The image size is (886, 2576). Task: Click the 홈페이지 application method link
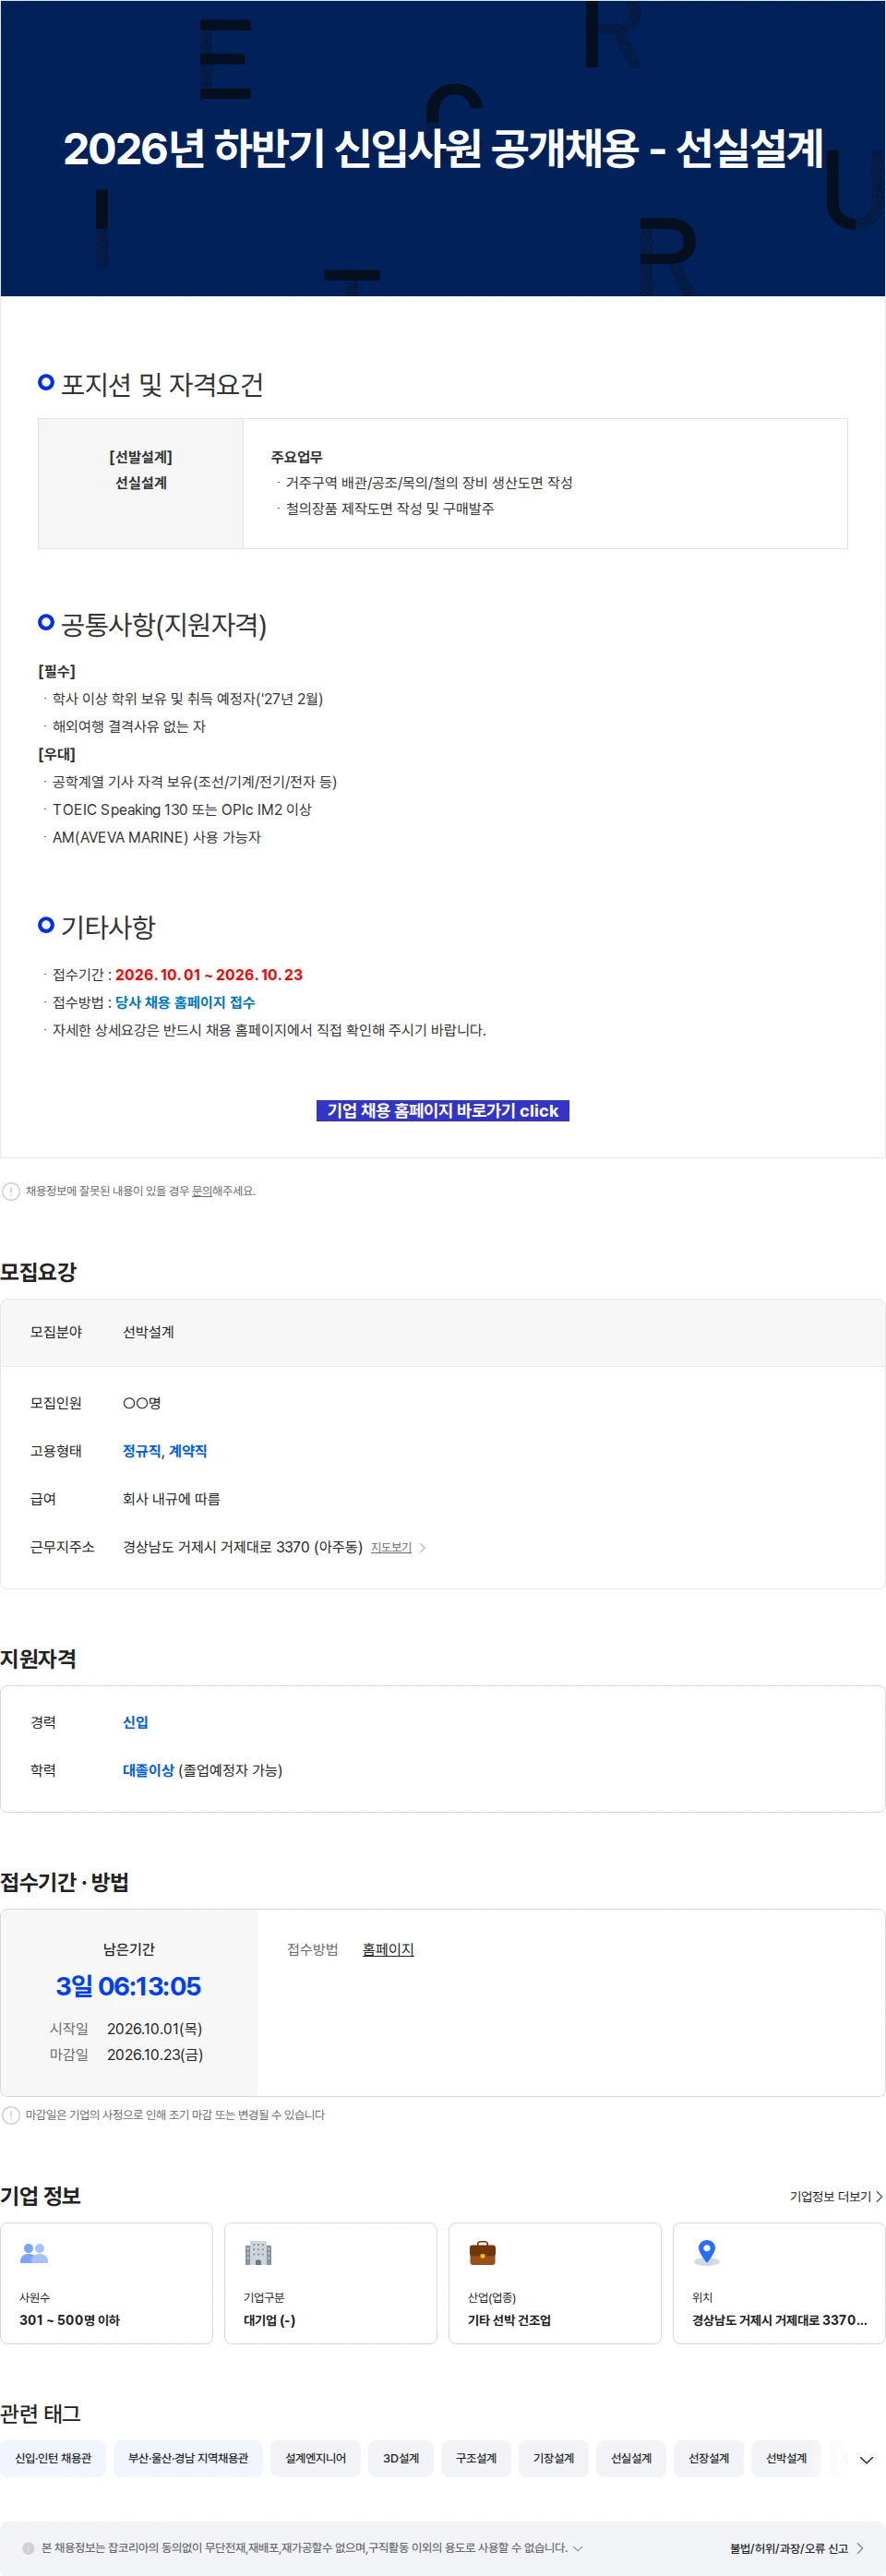(x=388, y=1949)
